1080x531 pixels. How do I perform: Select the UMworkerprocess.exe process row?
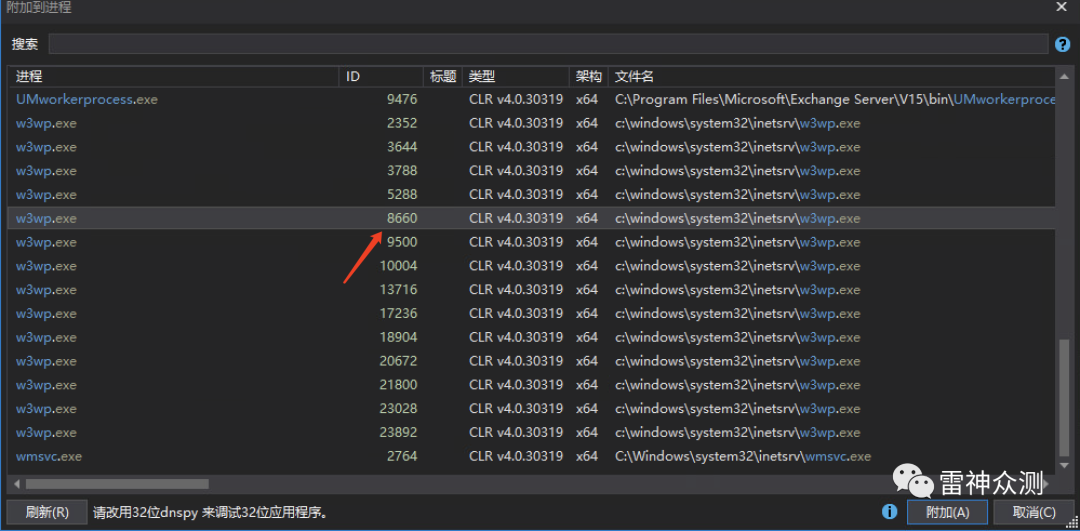point(531,99)
